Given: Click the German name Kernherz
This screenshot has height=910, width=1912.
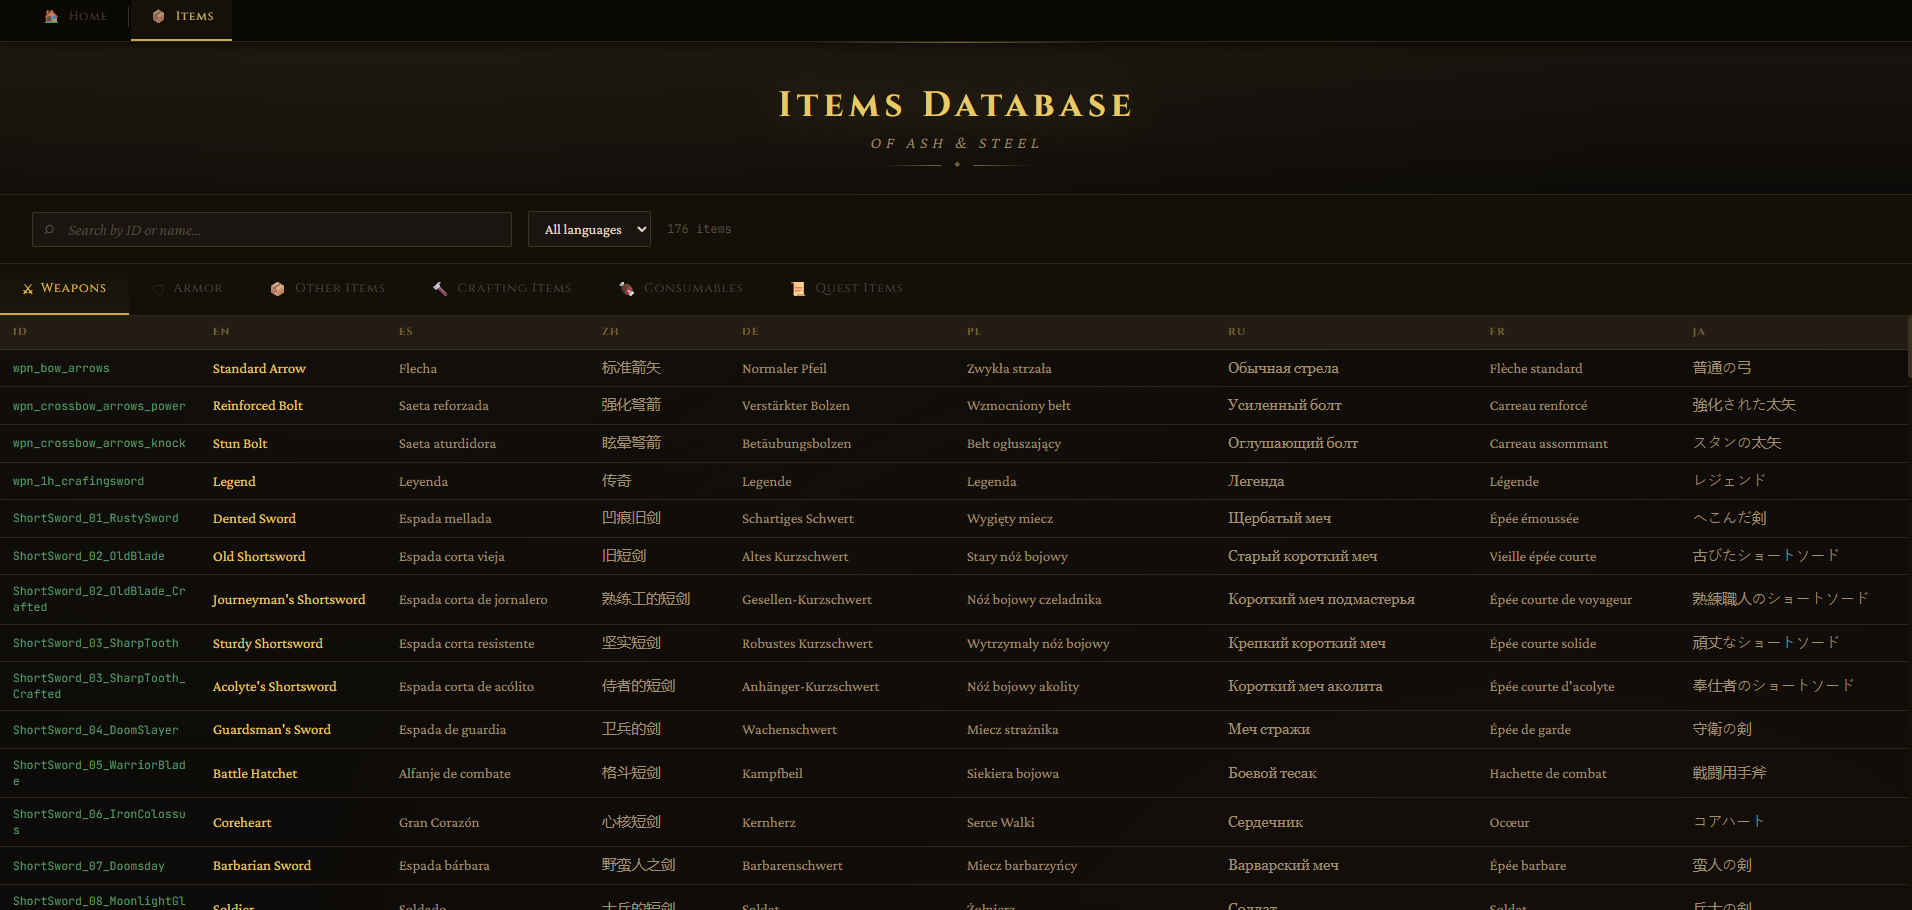Looking at the screenshot, I should click(x=769, y=822).
